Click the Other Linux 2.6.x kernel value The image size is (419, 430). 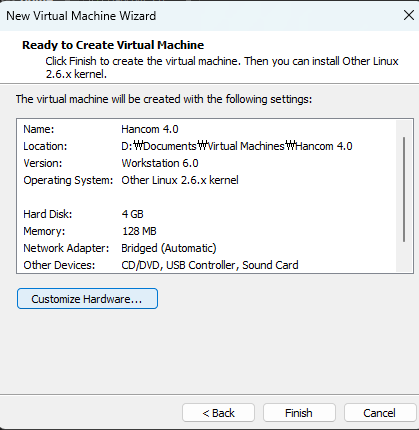(x=180, y=180)
